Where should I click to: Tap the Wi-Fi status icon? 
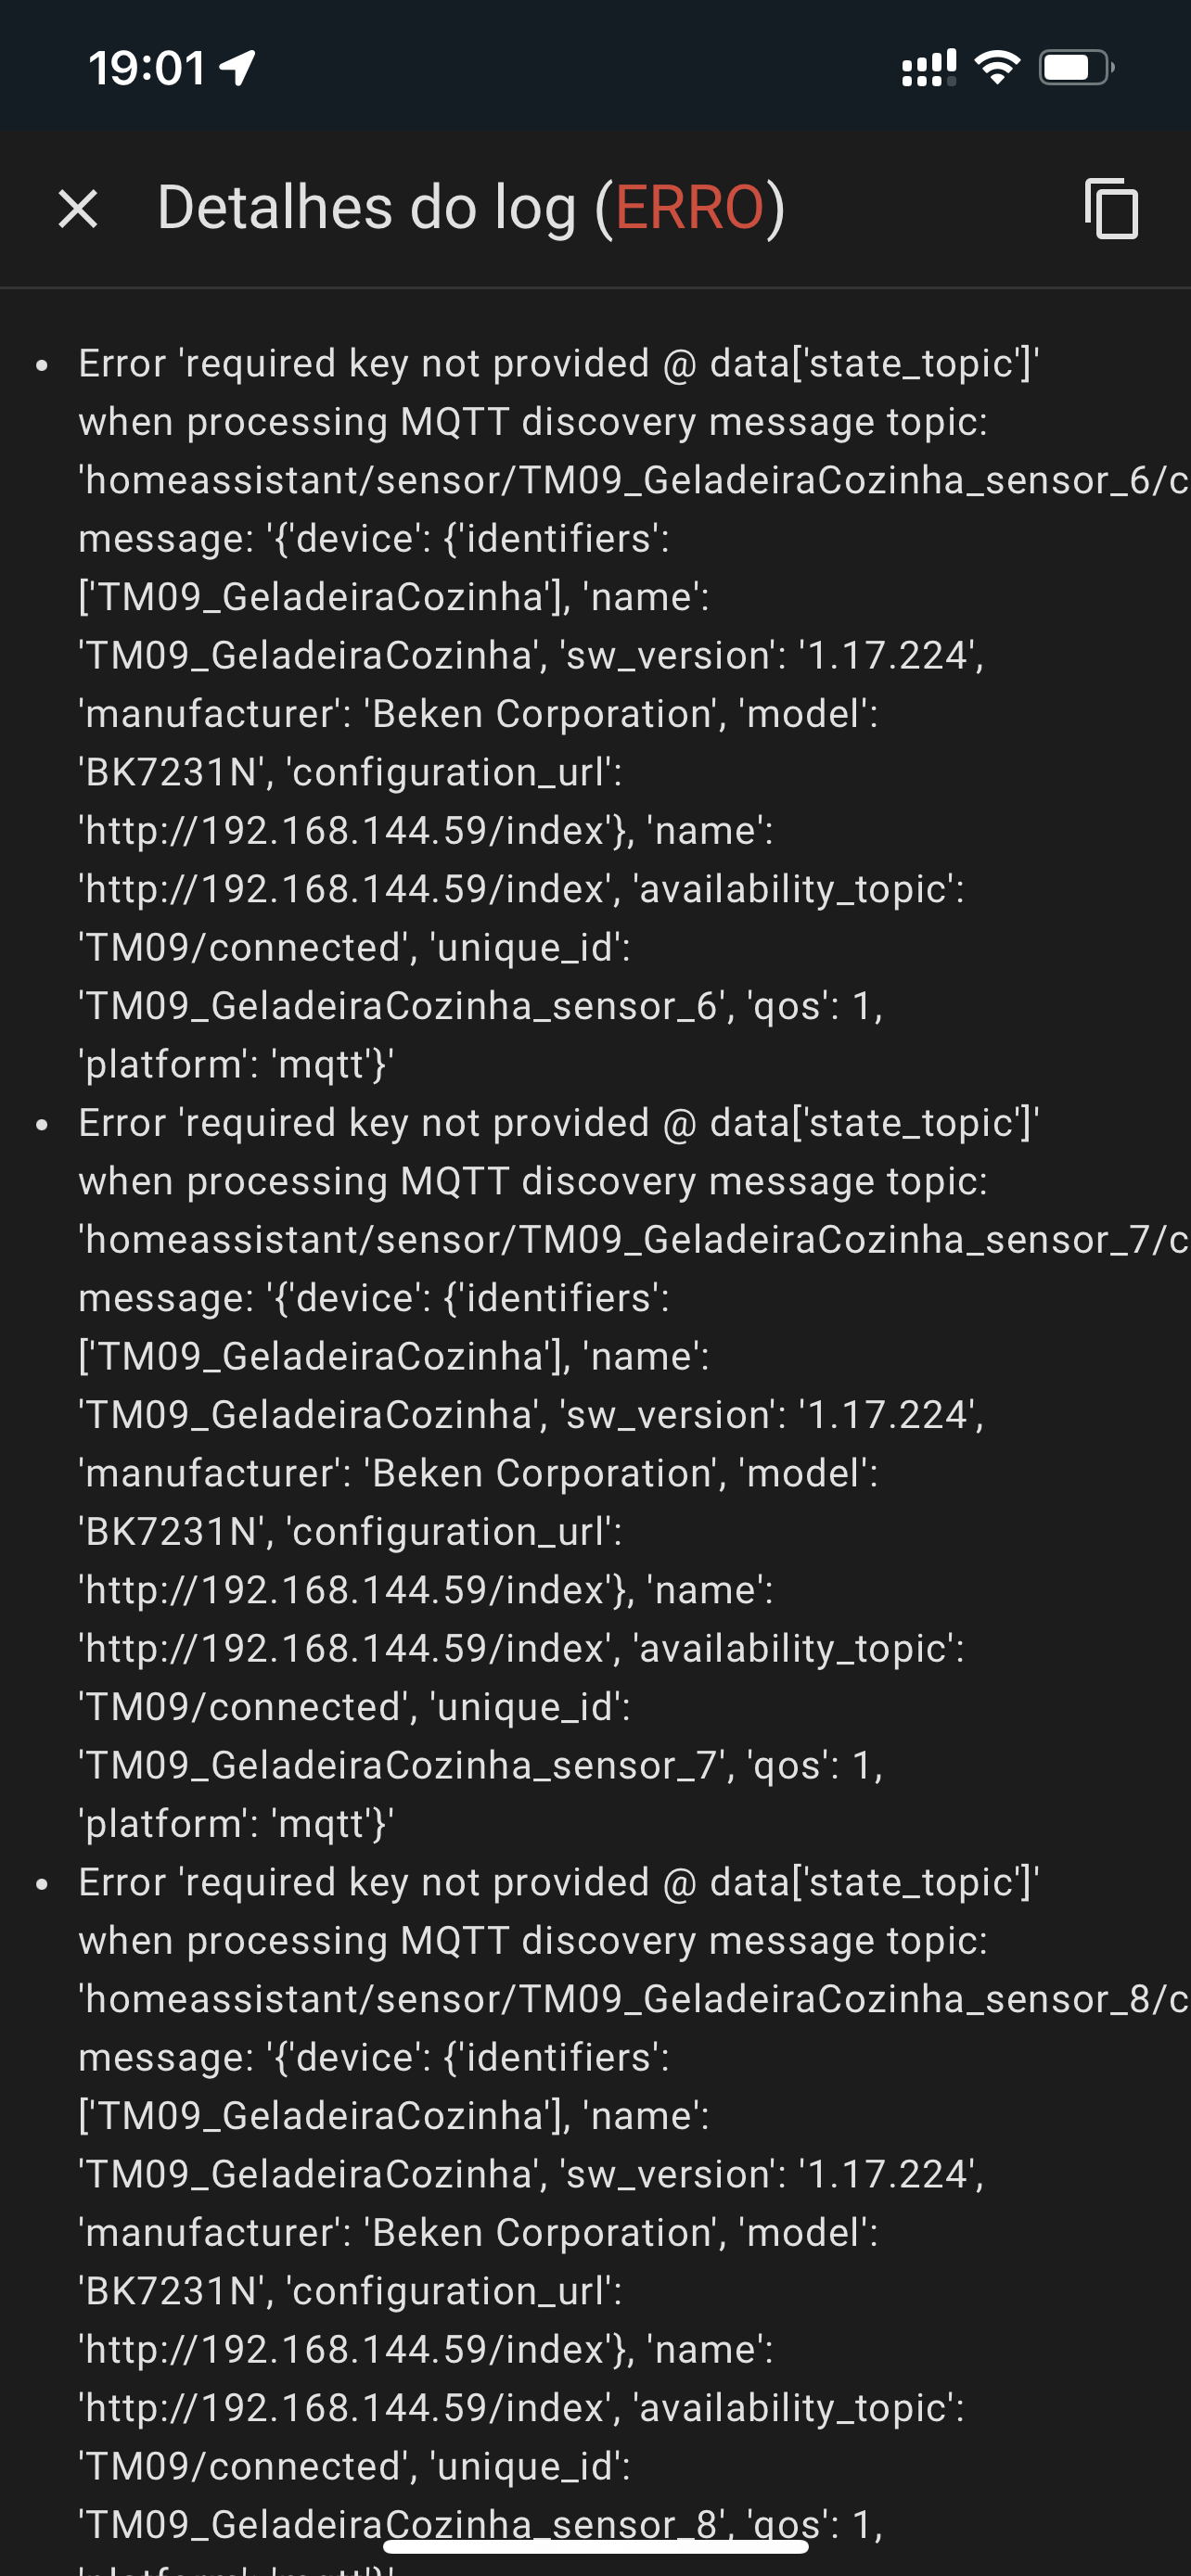coord(997,68)
